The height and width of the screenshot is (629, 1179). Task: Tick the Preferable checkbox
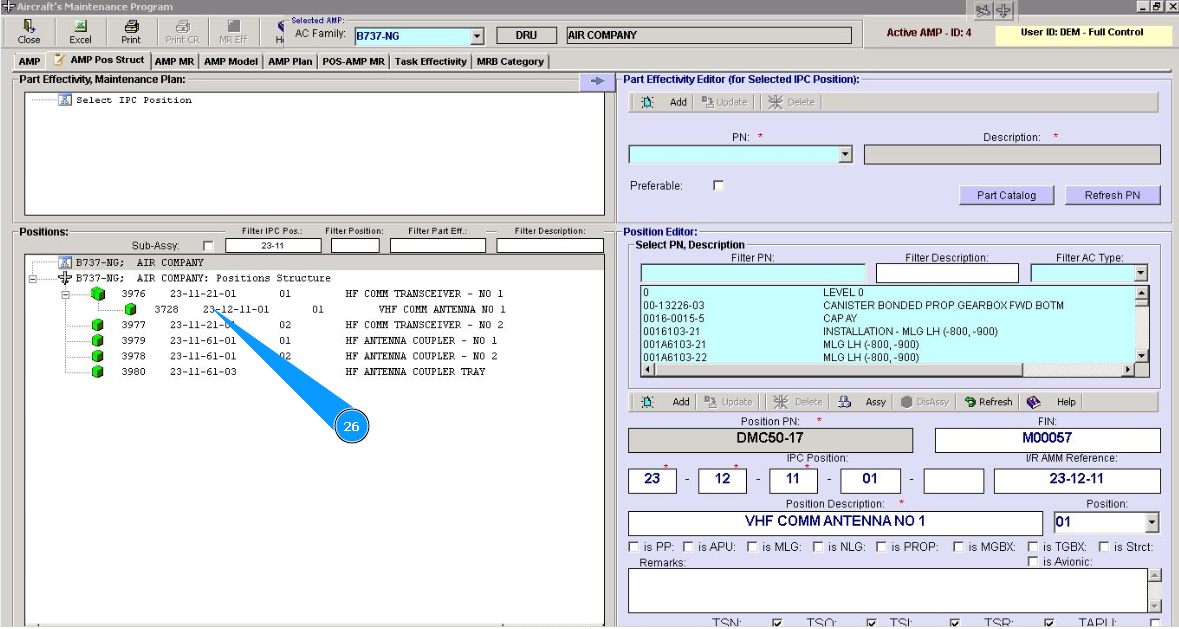coord(718,185)
